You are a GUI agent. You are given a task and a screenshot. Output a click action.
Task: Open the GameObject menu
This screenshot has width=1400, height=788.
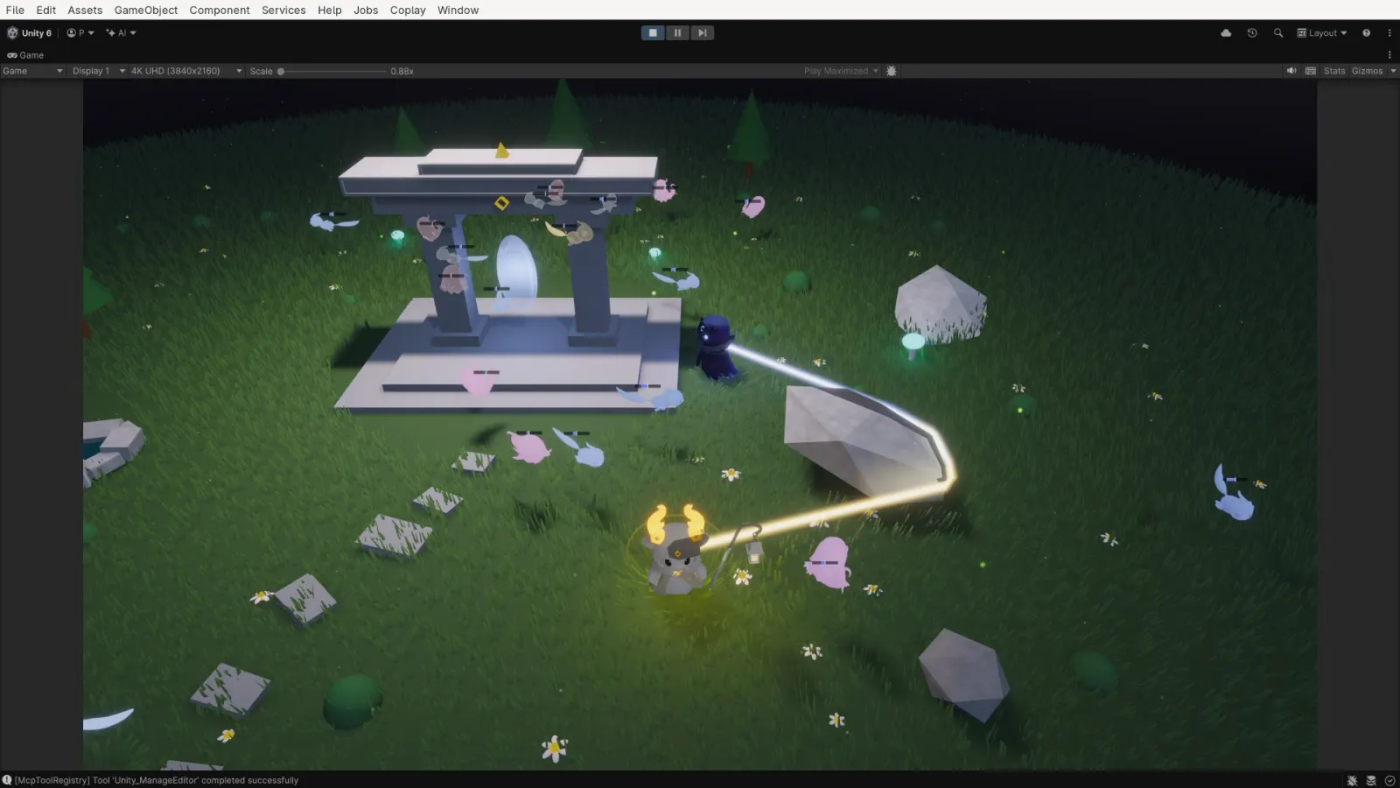tap(146, 10)
